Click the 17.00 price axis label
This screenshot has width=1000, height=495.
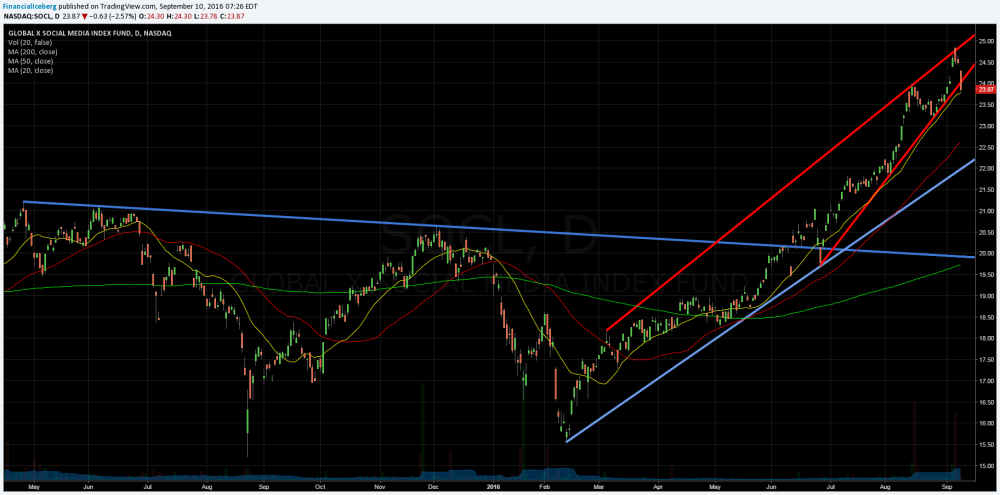coord(986,381)
